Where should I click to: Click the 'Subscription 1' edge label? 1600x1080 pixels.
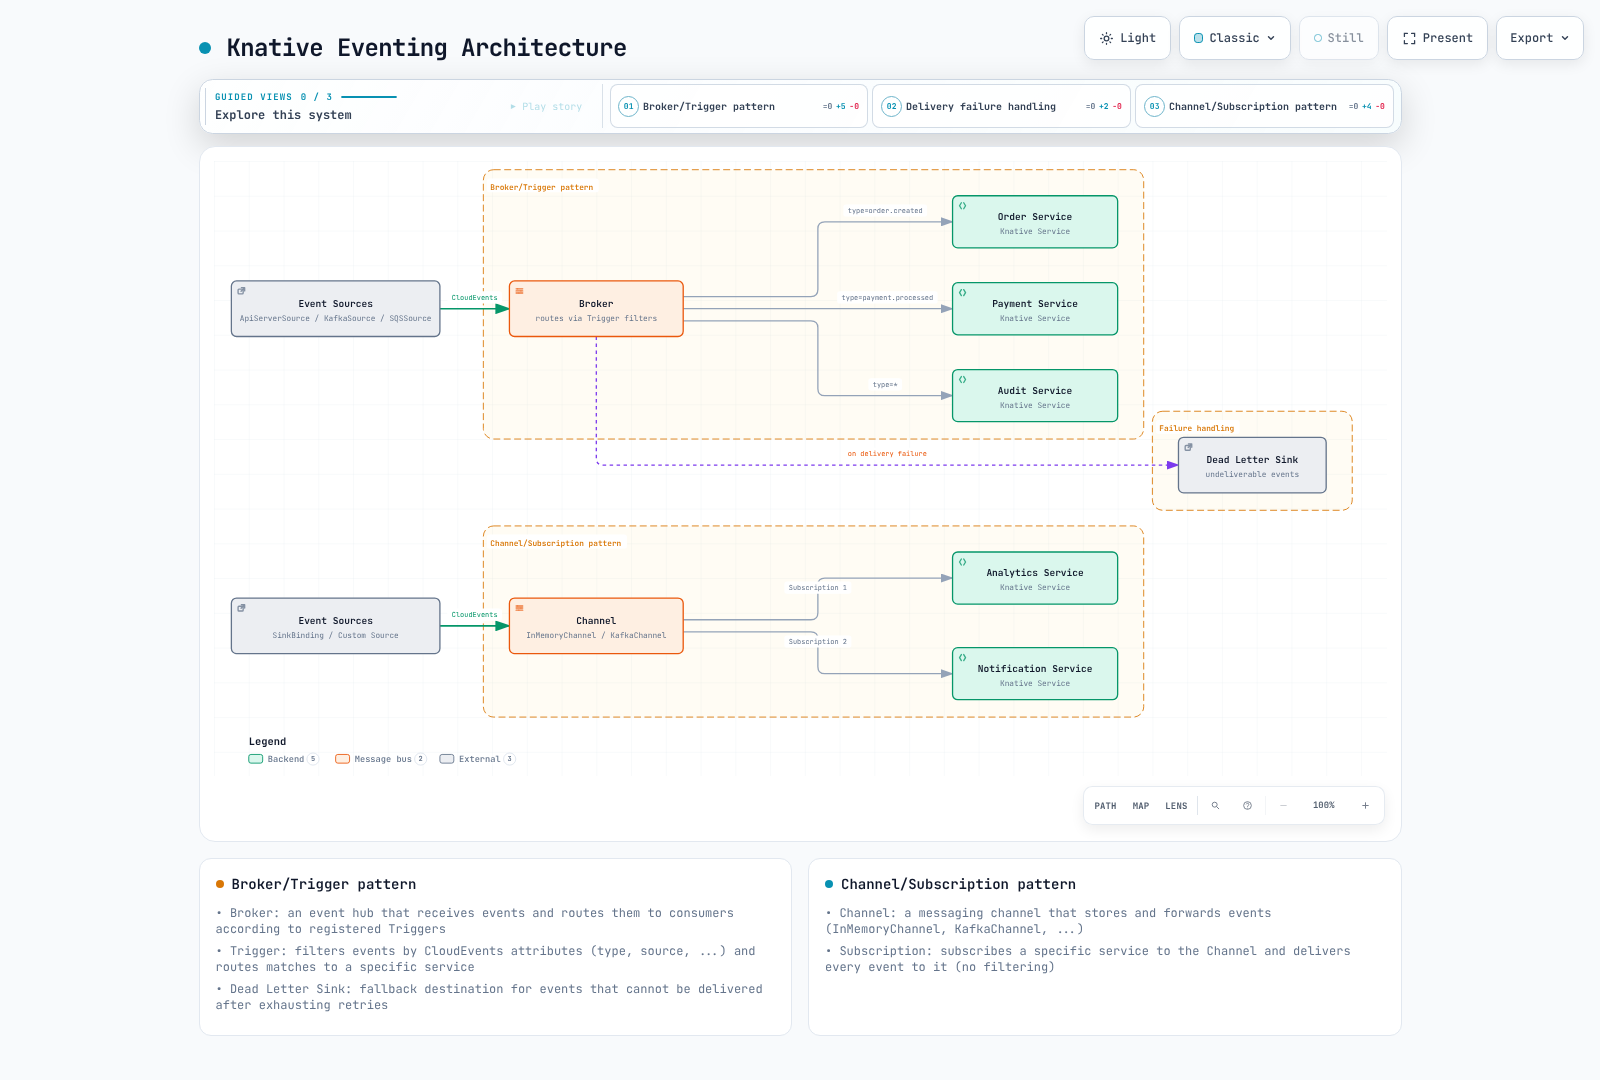tap(817, 588)
